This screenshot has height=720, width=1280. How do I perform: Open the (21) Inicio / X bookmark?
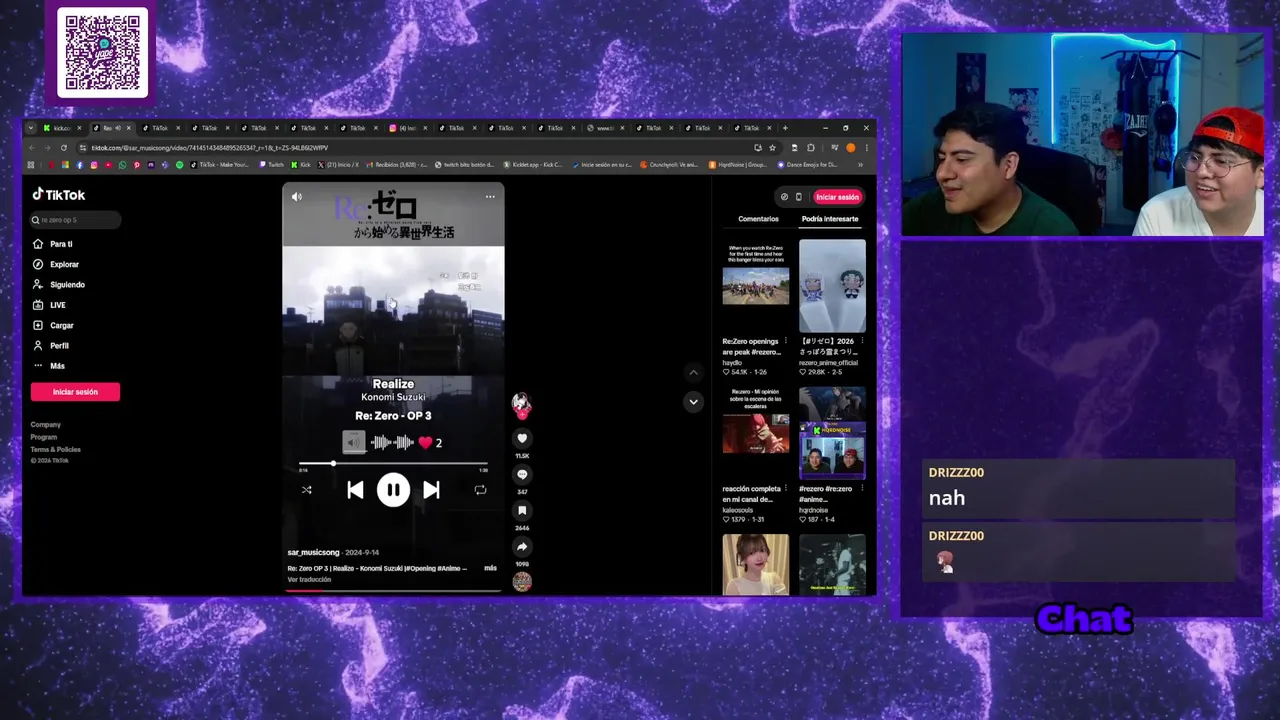pyautogui.click(x=338, y=165)
